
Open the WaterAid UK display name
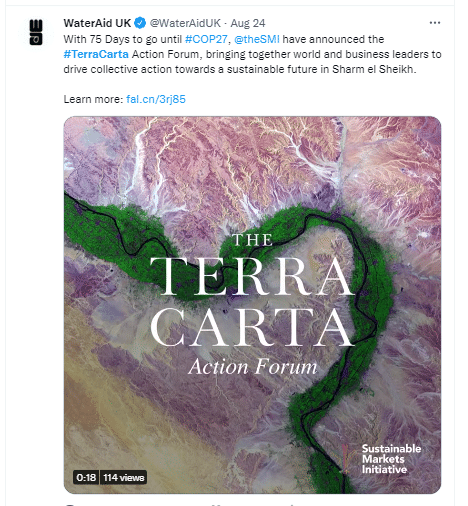pyautogui.click(x=97, y=23)
